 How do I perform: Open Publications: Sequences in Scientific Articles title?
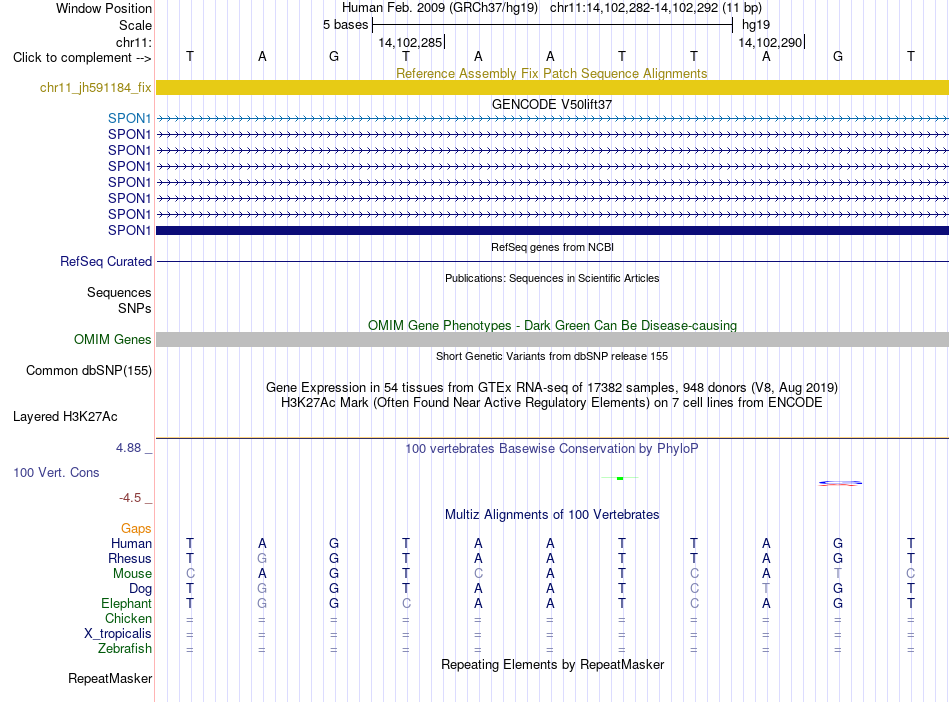(x=552, y=278)
